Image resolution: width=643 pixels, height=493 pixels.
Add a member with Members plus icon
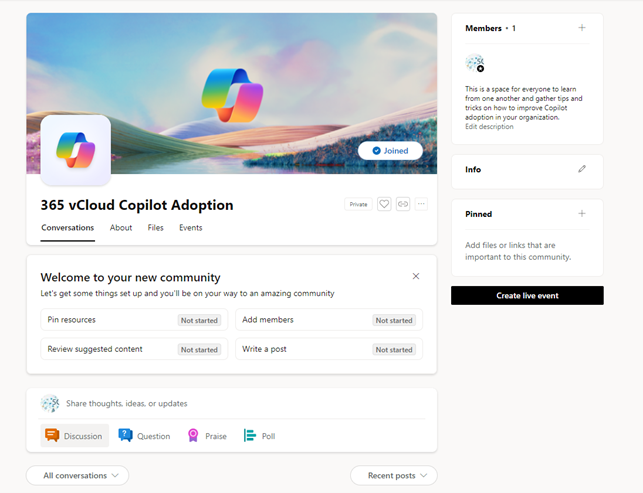tap(581, 28)
